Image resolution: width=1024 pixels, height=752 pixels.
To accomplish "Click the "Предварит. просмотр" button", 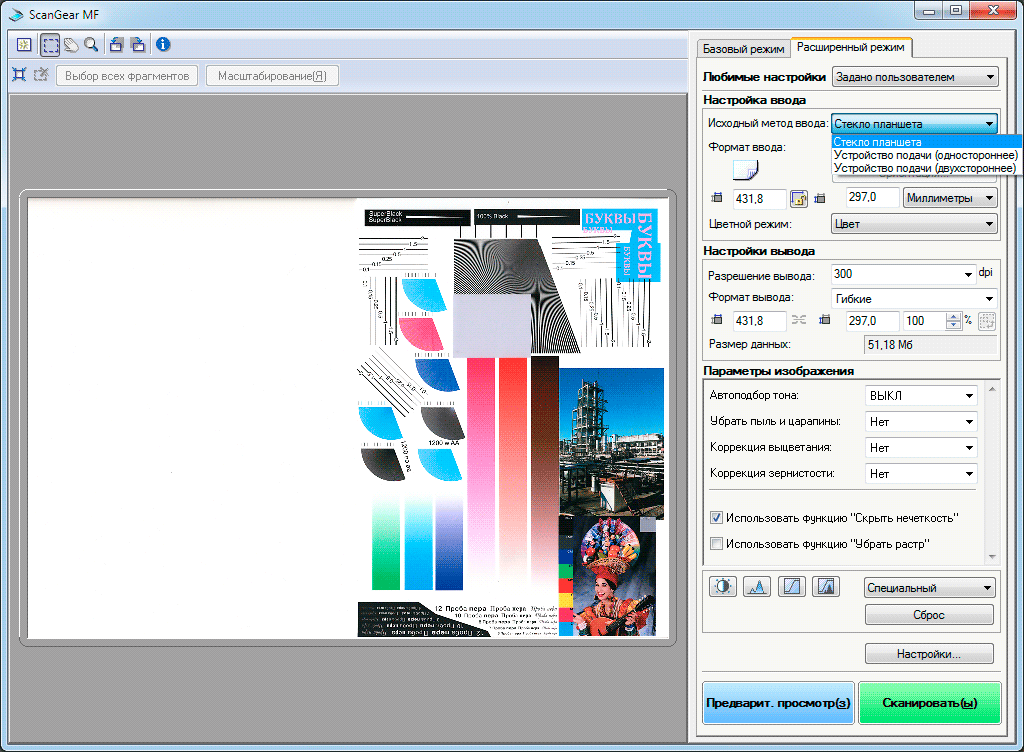I will (778, 703).
